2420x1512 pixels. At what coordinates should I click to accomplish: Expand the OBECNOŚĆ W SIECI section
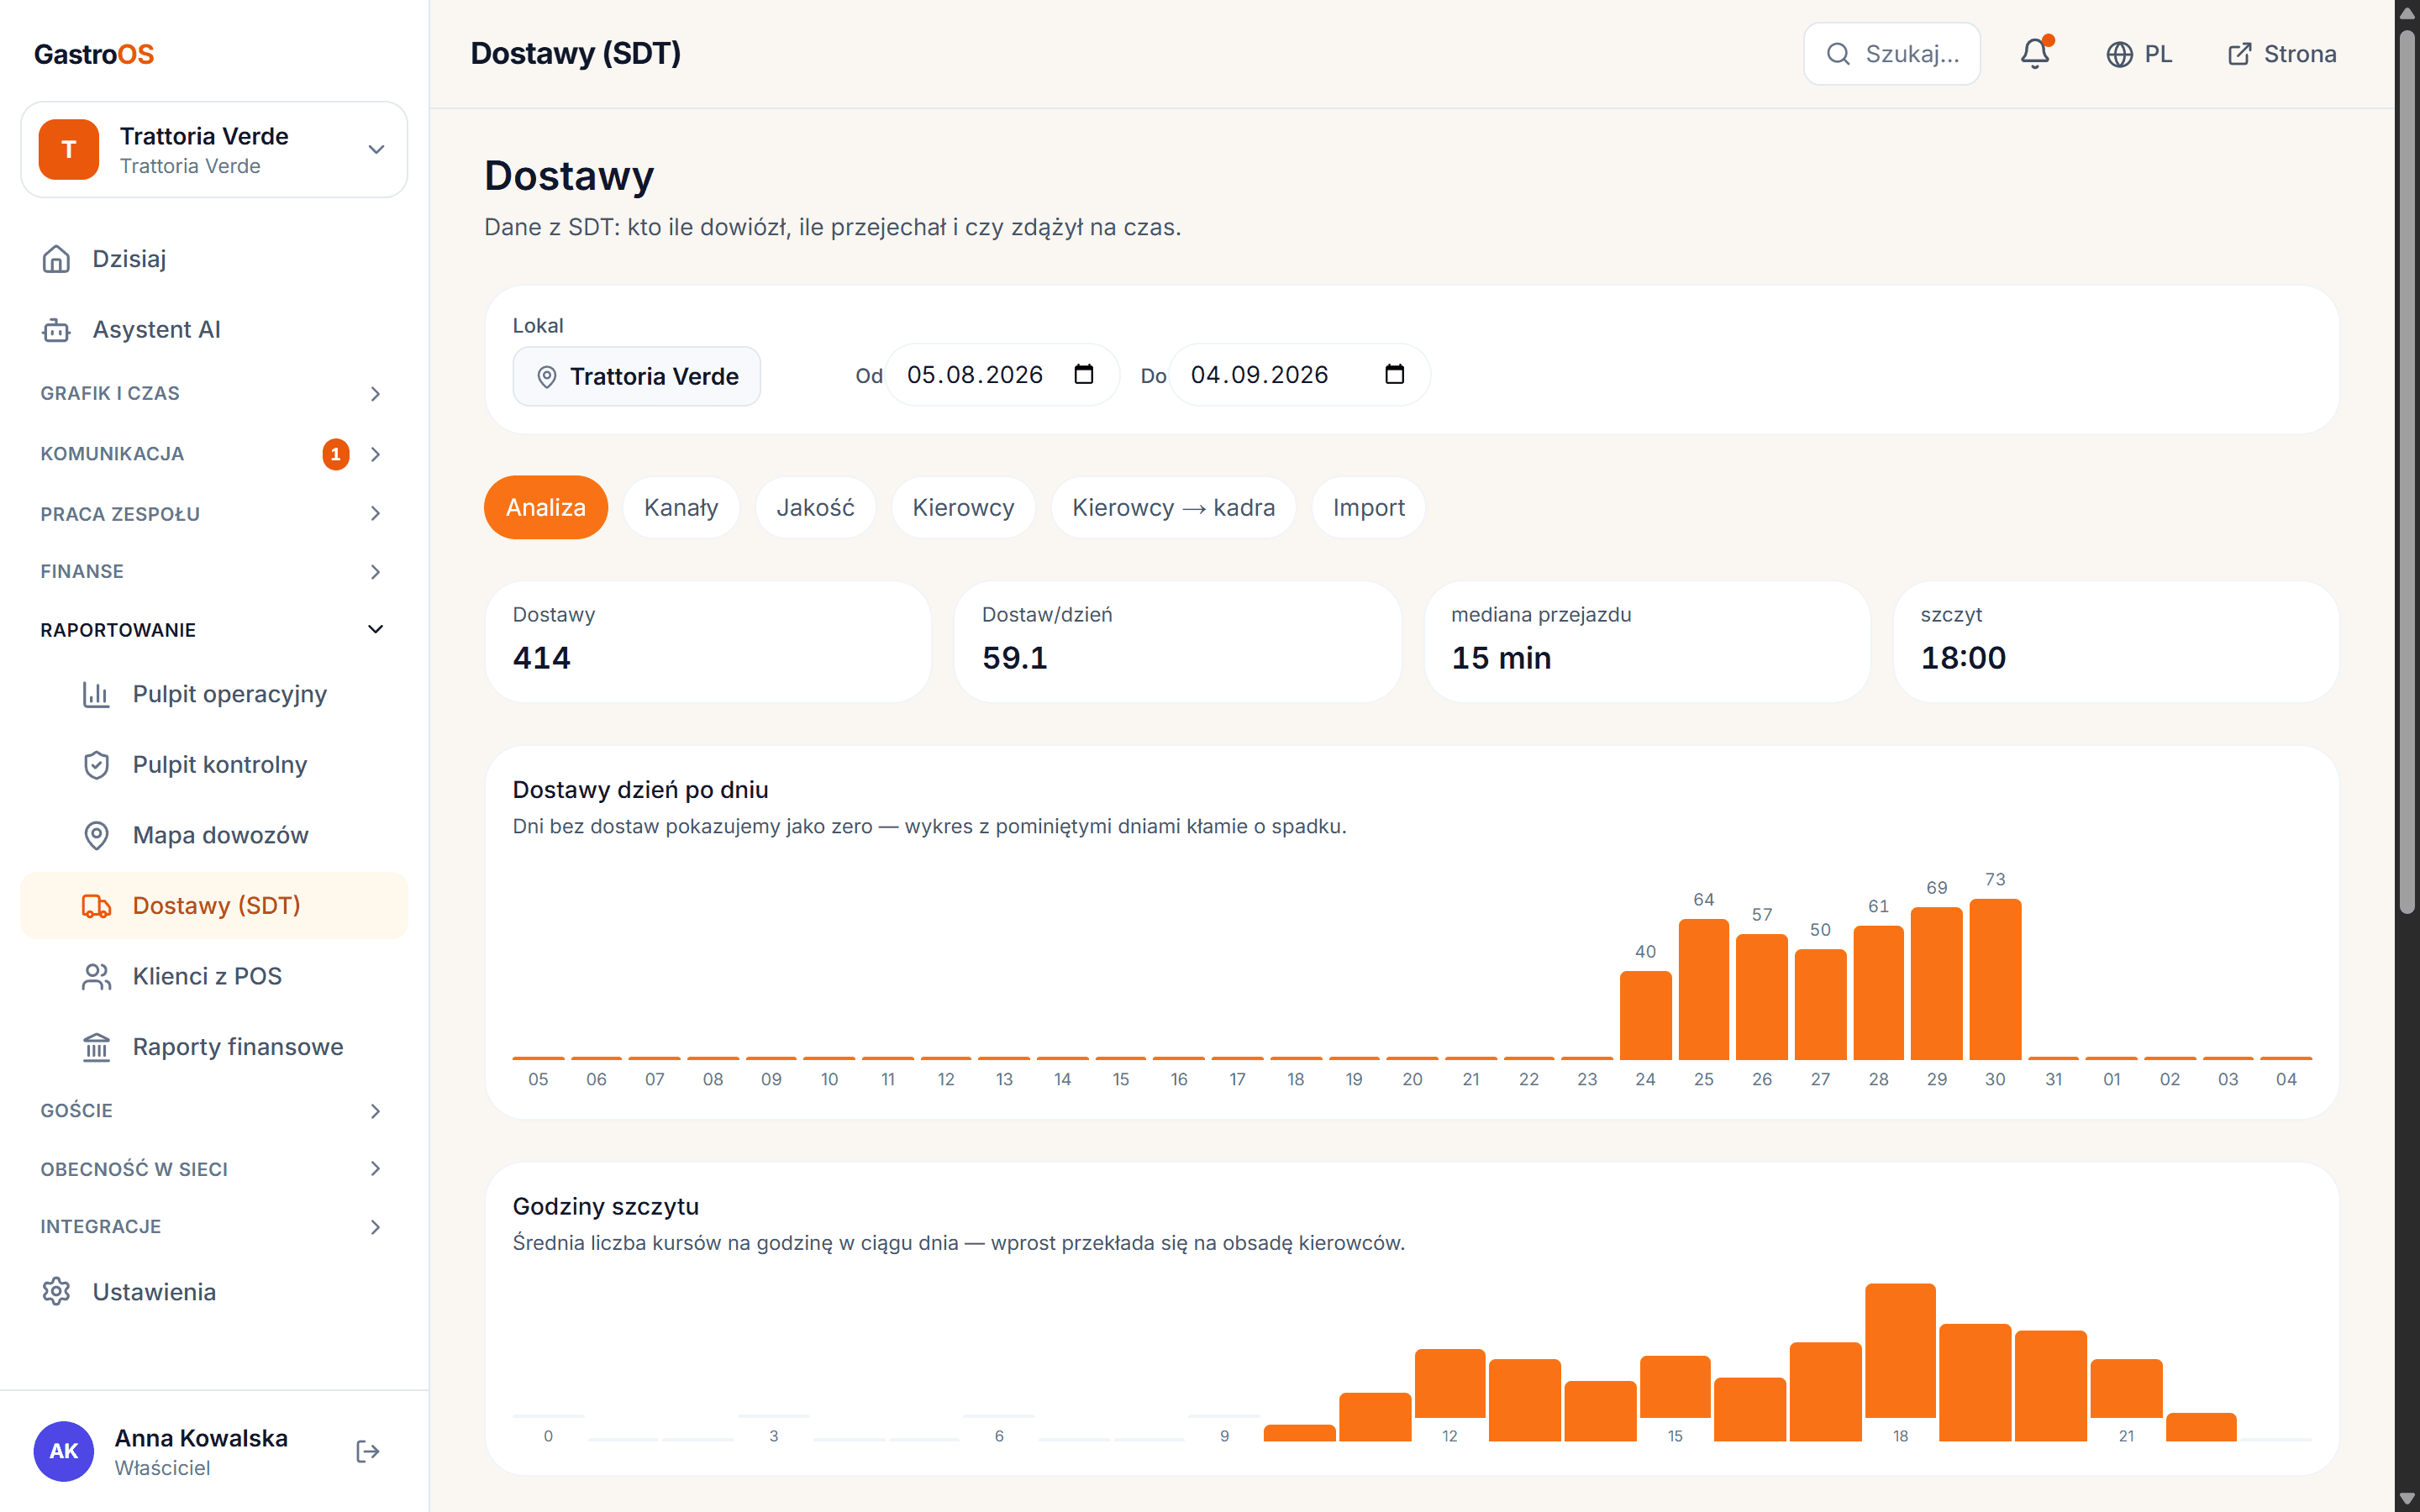(x=213, y=1169)
